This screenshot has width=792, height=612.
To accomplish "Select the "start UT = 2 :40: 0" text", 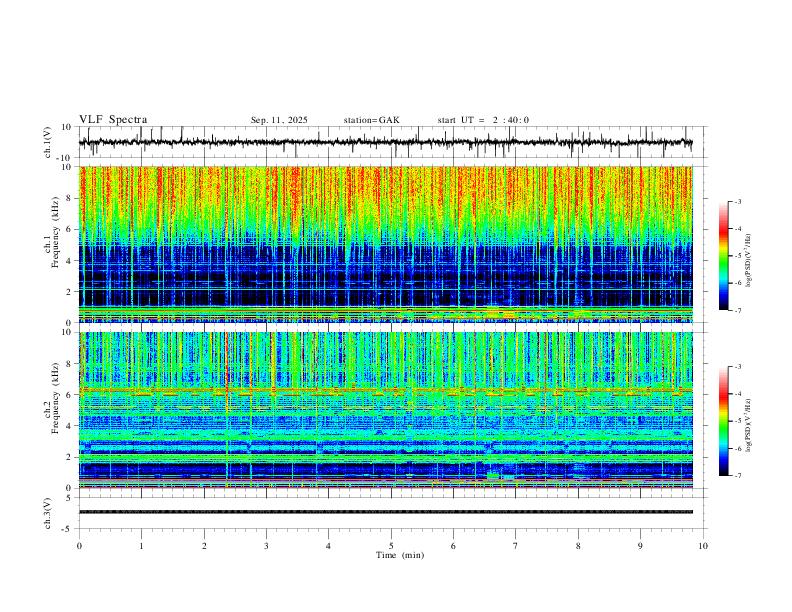I will pos(483,120).
